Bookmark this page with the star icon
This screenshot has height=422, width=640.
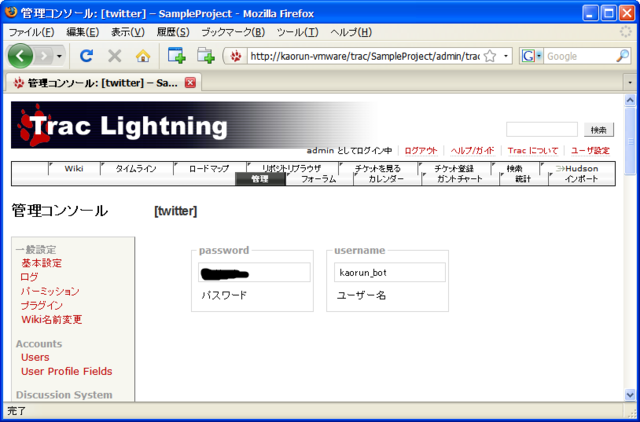pos(490,56)
